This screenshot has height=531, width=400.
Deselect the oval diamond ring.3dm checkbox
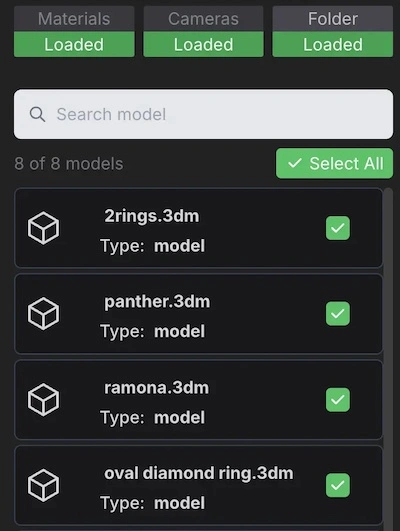(338, 485)
